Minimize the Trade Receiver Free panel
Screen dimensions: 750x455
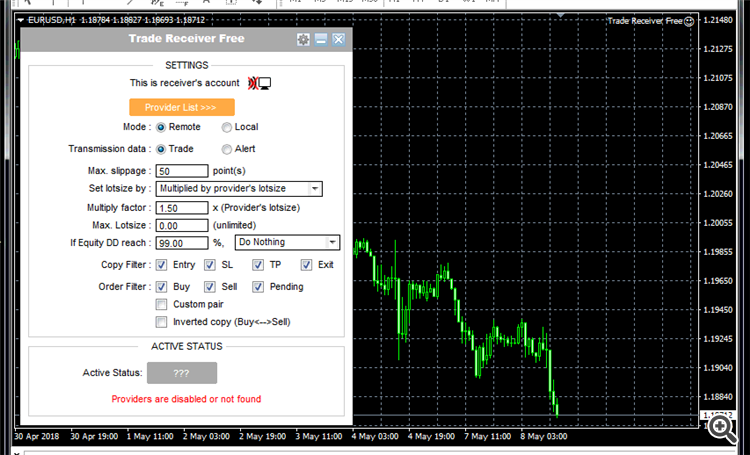click(x=321, y=39)
